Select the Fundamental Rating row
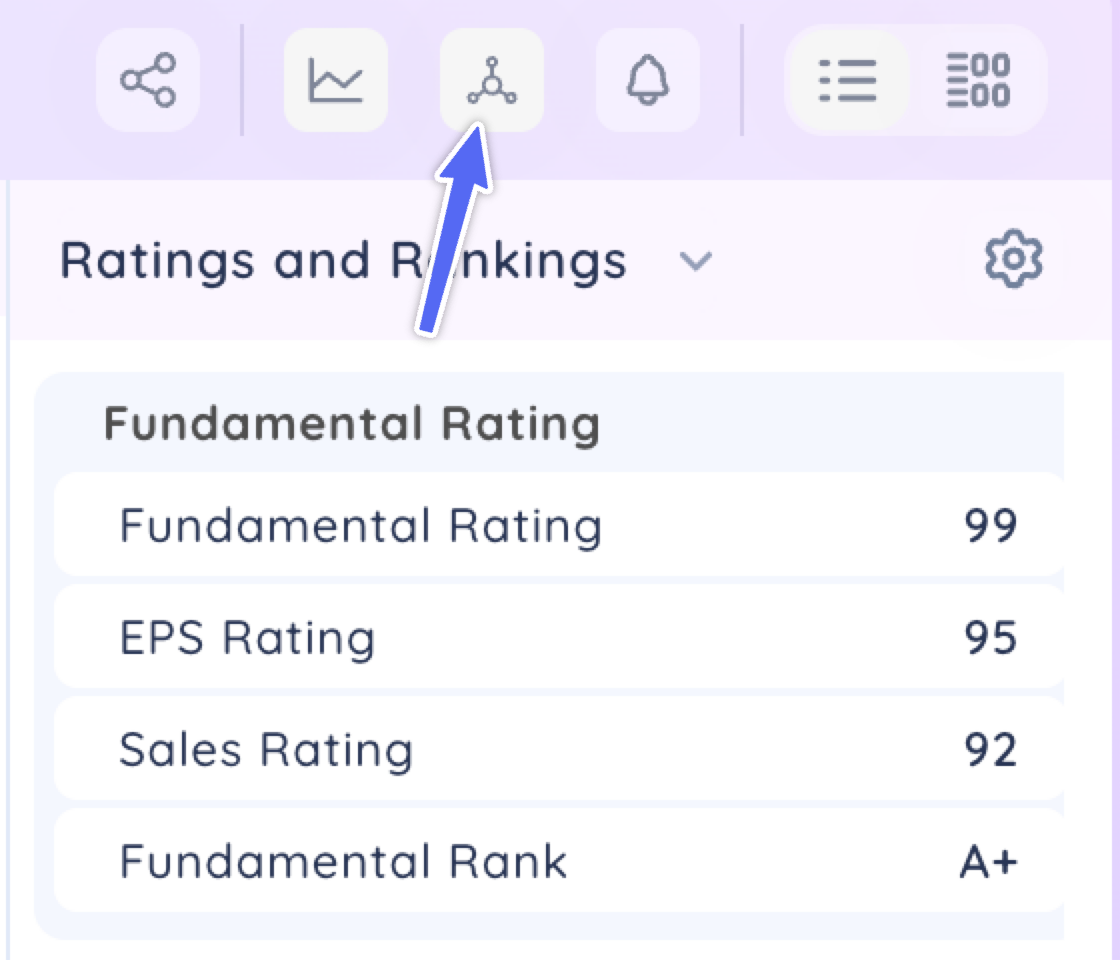This screenshot has width=1120, height=960. click(559, 525)
